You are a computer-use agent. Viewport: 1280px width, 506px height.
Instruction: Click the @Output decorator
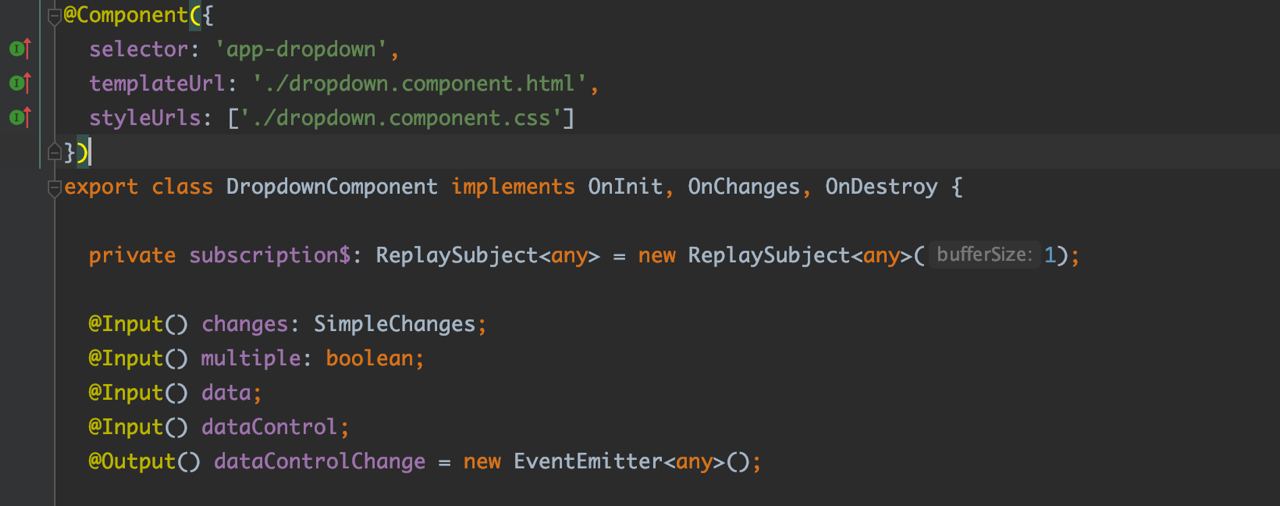[132, 461]
